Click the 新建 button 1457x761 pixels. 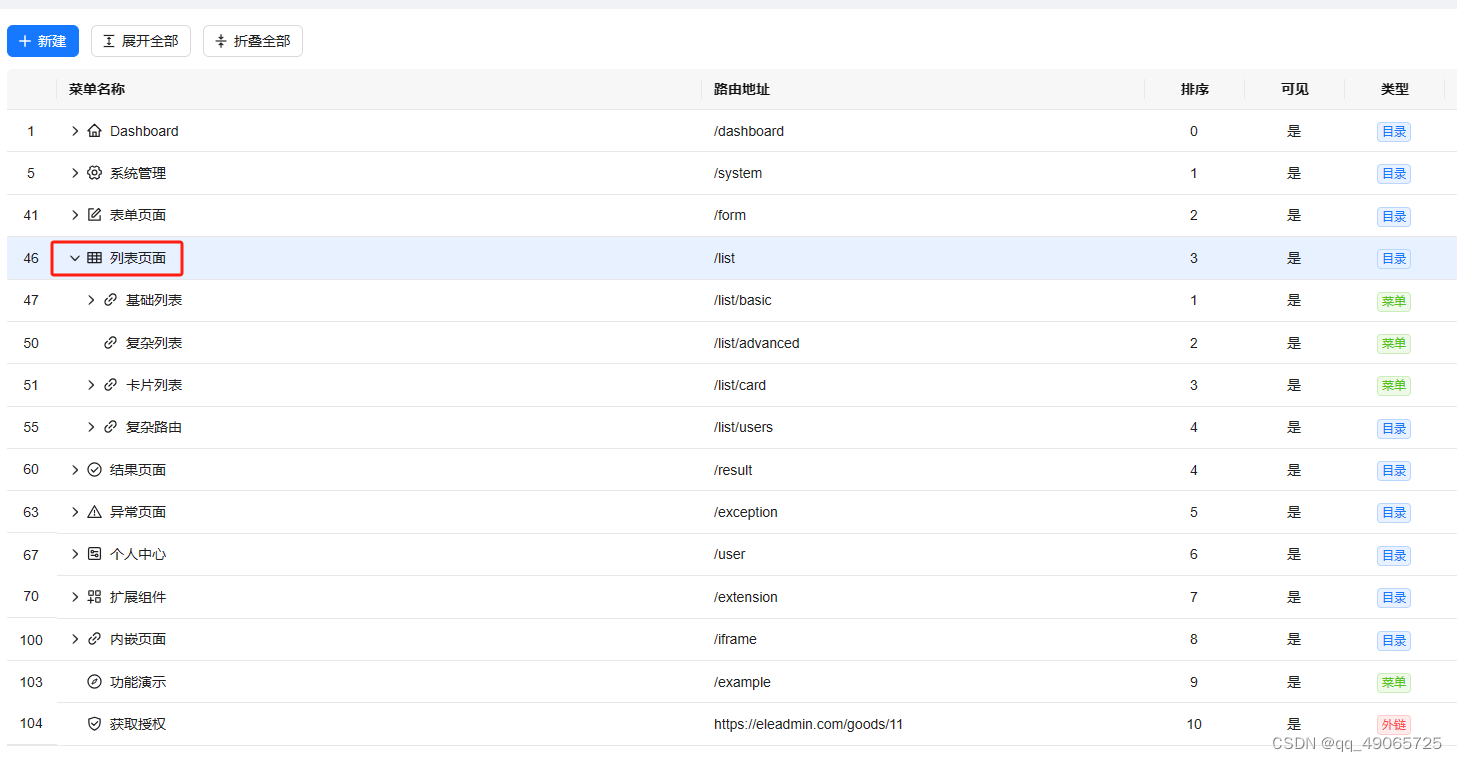pos(43,41)
